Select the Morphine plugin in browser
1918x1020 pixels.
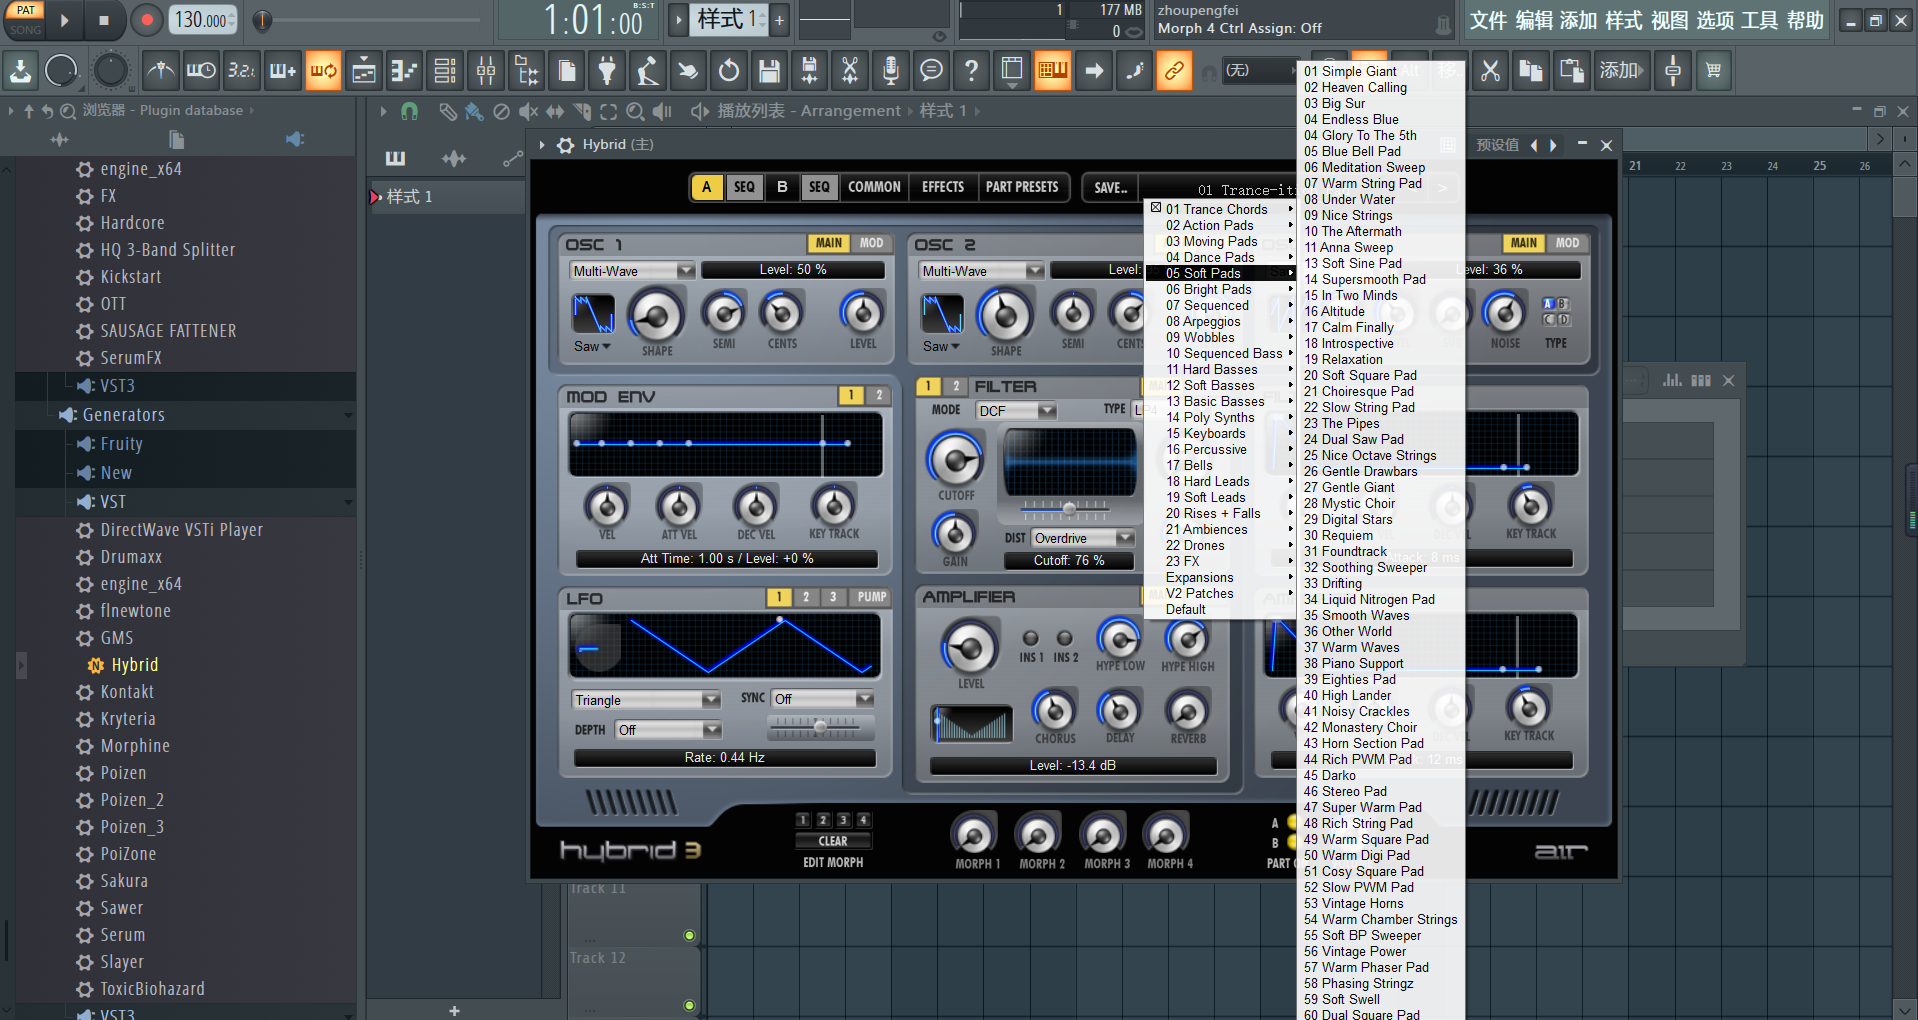tap(135, 746)
